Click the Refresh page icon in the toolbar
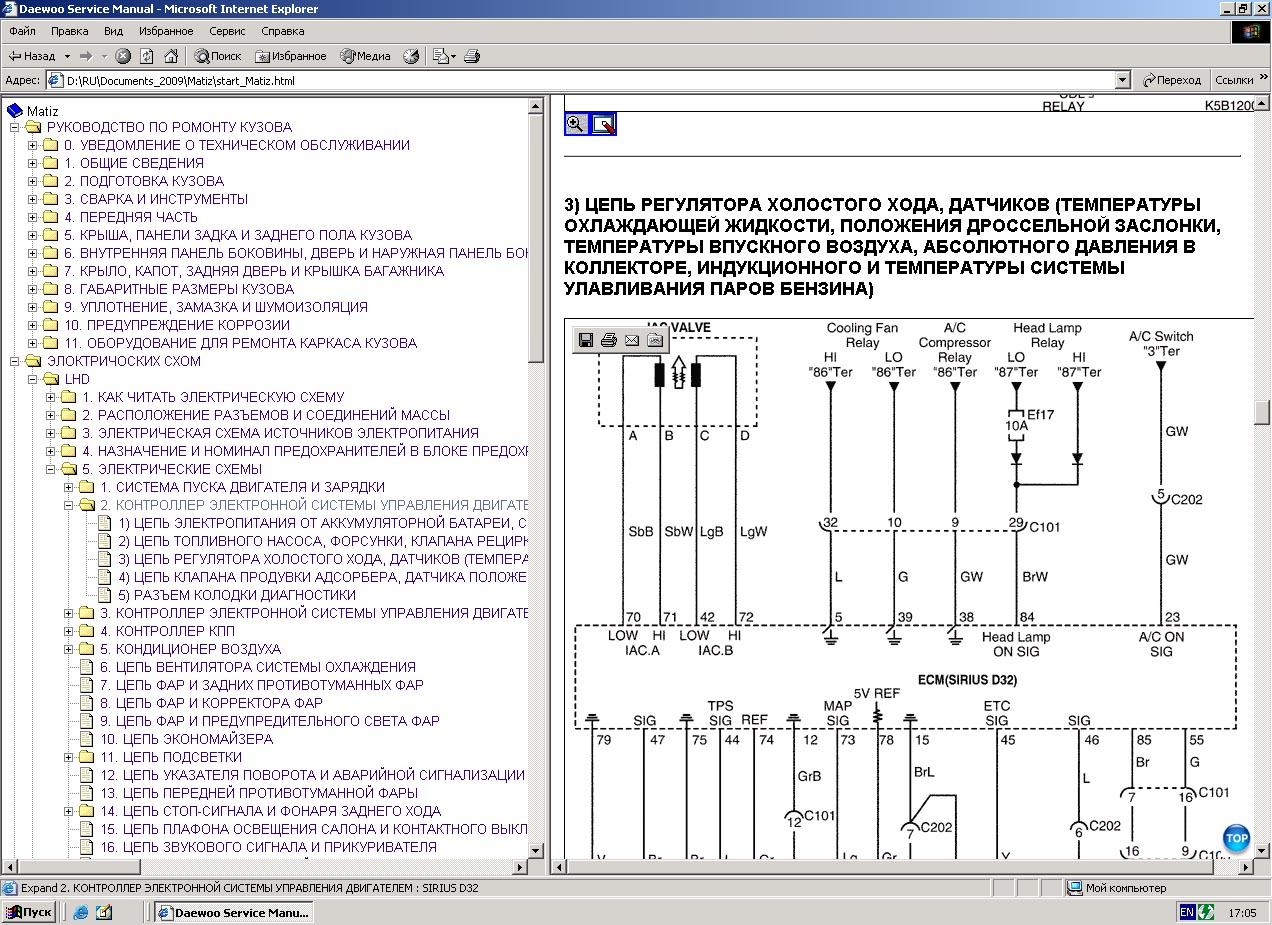The image size is (1272, 925). (147, 56)
